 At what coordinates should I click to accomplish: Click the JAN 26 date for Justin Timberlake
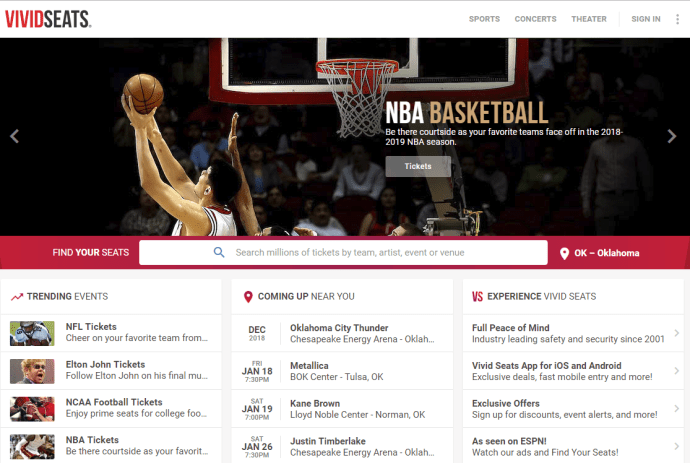point(257,447)
